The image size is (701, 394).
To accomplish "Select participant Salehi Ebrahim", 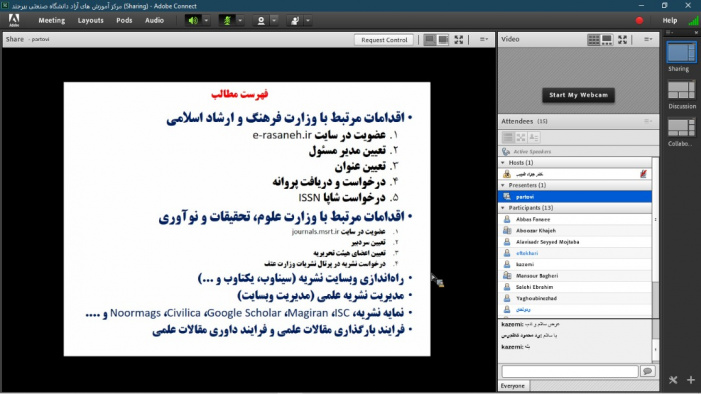I will tap(575, 287).
